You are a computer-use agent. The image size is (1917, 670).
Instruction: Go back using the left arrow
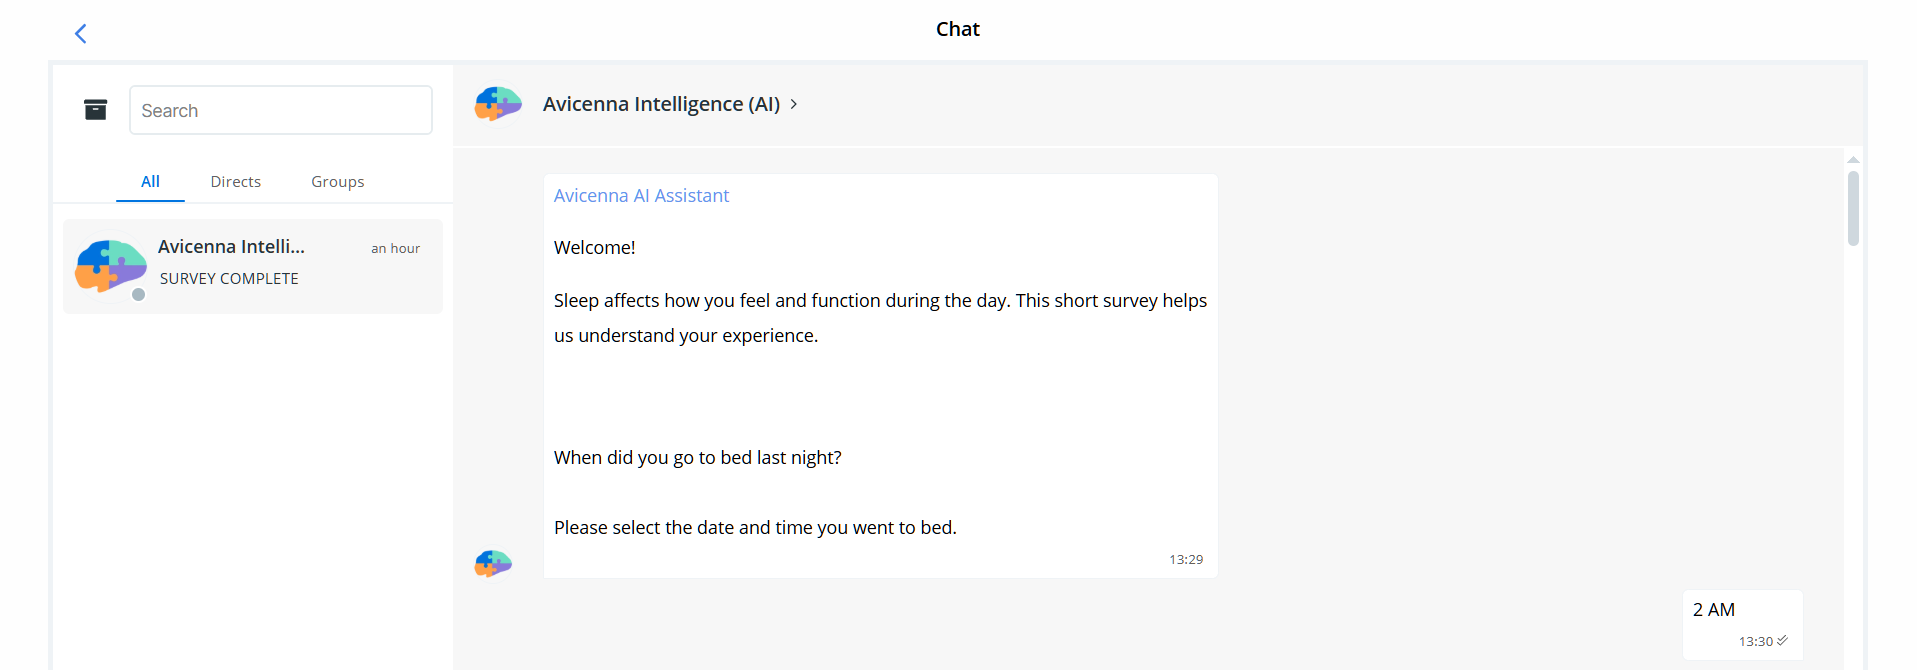[81, 33]
